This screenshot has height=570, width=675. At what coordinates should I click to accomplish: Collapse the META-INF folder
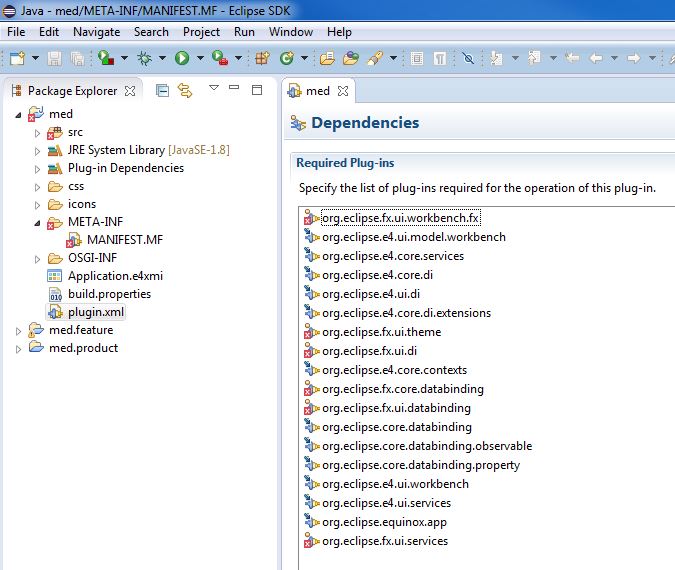(x=37, y=223)
